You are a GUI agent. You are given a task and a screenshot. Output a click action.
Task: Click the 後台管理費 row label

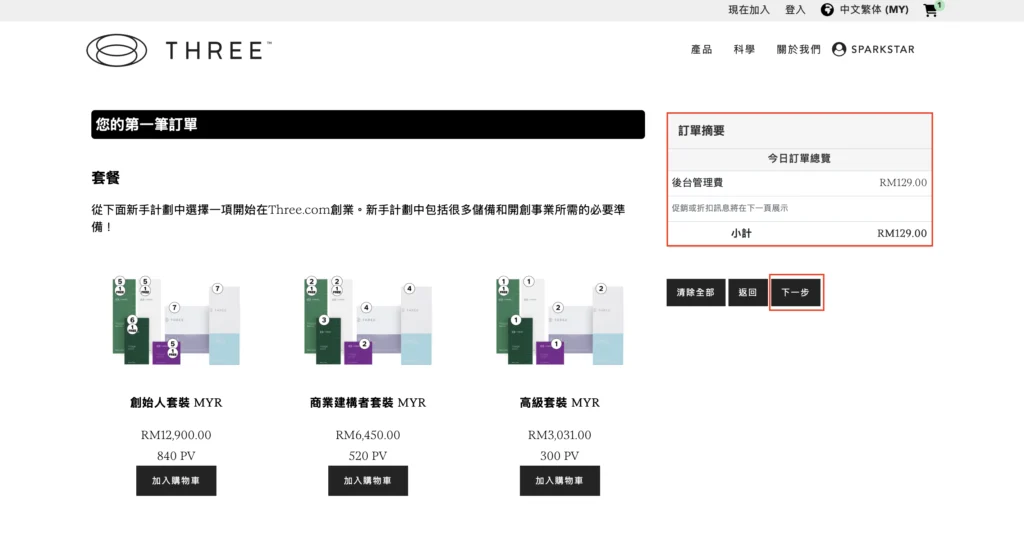point(697,183)
